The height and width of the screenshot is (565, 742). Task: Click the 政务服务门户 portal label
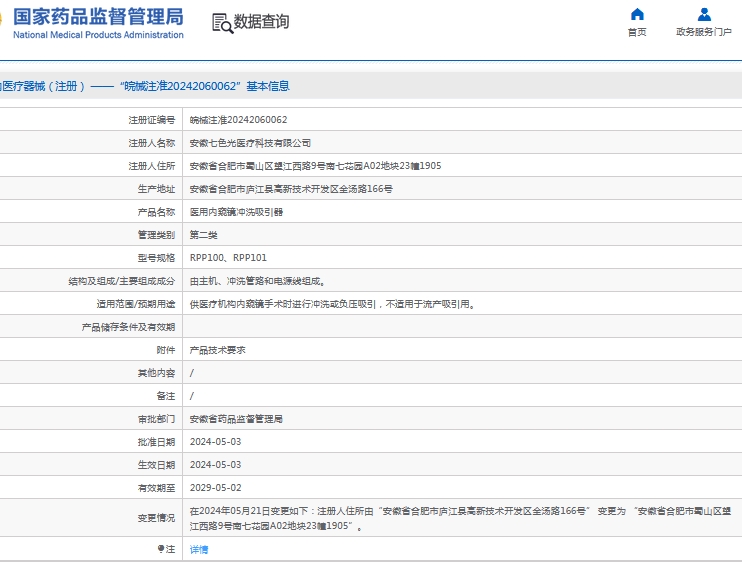tap(704, 32)
